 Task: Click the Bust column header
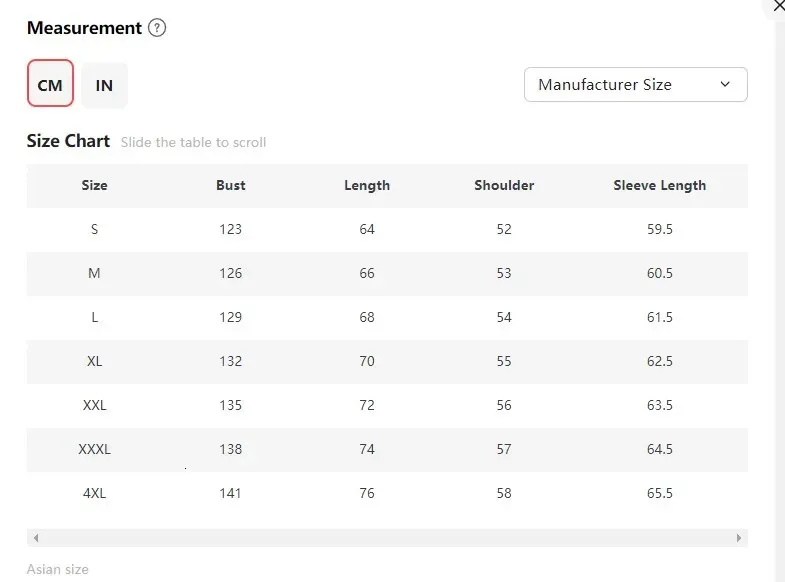click(231, 185)
